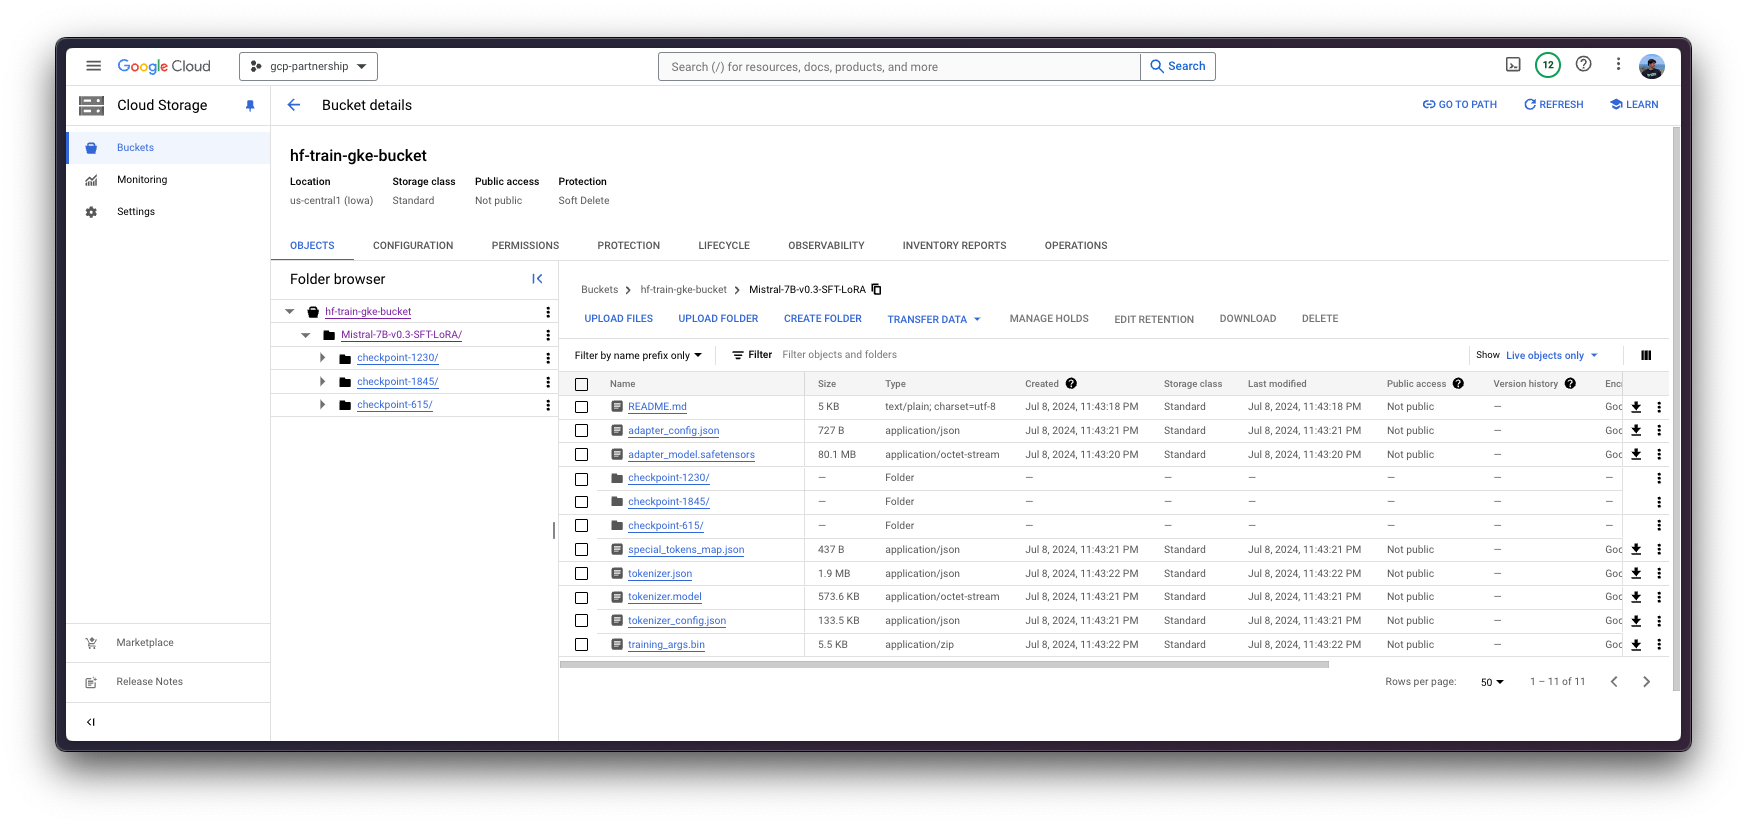
Task: Tick the special_tokens_map.json checkbox
Action: 581,550
